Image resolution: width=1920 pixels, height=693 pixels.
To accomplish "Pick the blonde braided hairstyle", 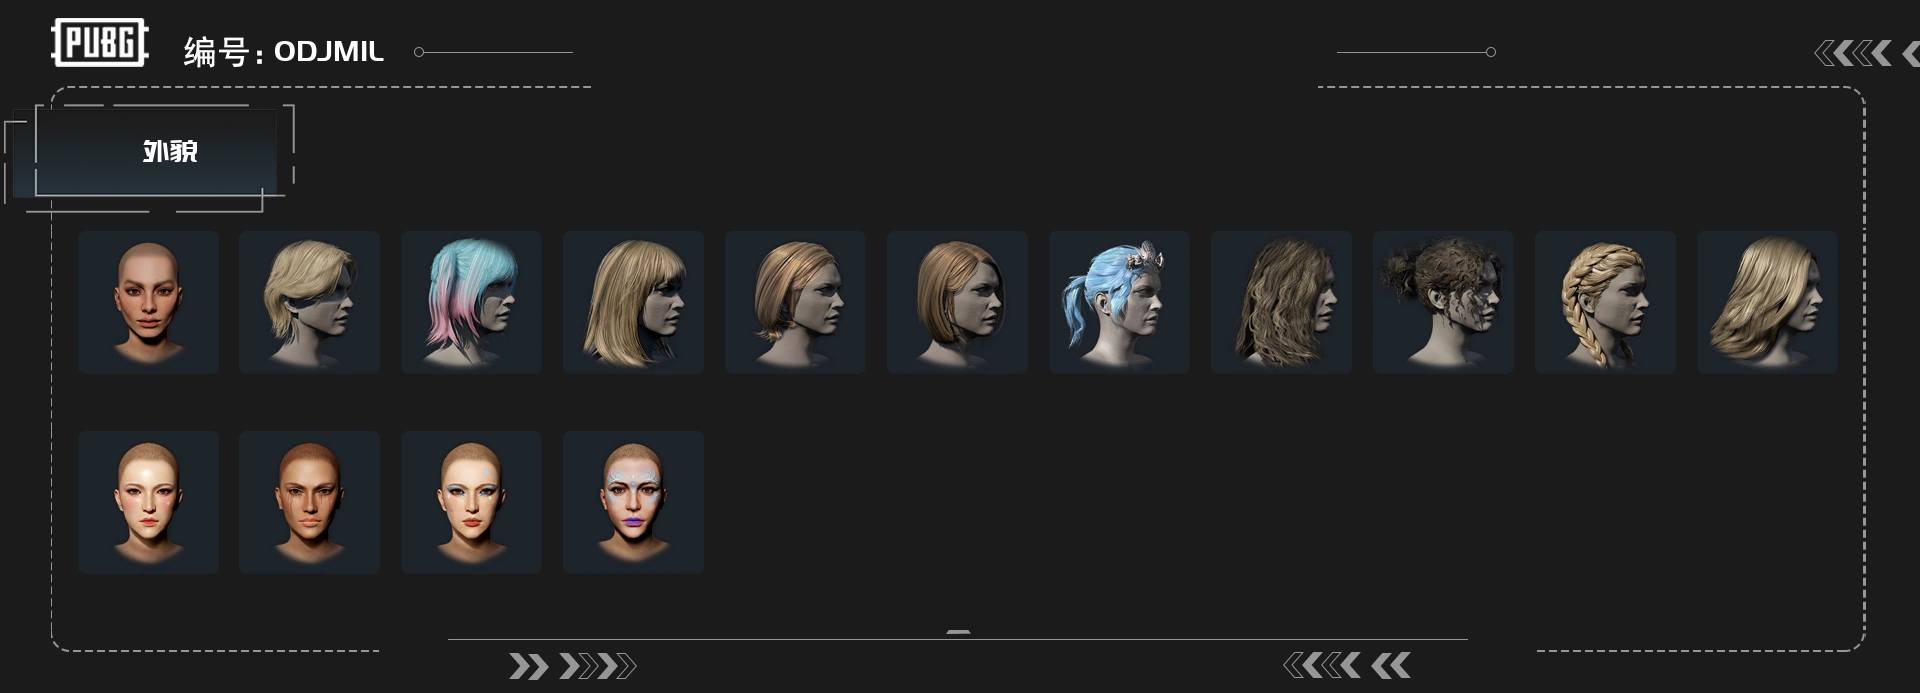I will point(1606,302).
